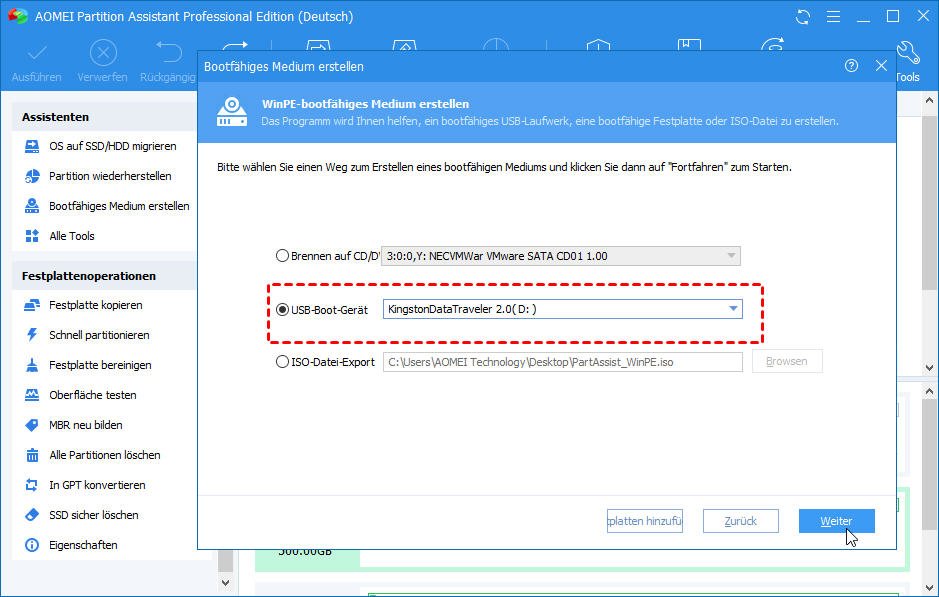Select the Brennen auf CD/DVD radio button
The image size is (939, 597).
coord(282,256)
